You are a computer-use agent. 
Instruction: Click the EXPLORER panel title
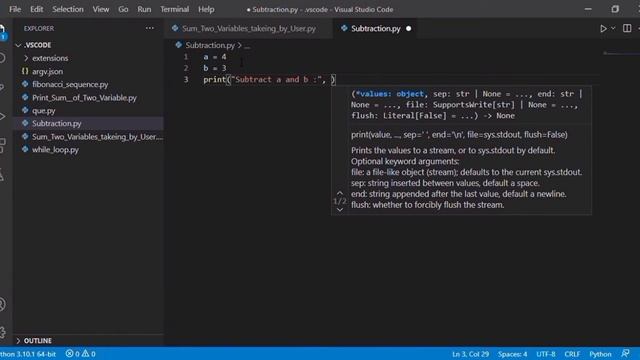(x=39, y=29)
